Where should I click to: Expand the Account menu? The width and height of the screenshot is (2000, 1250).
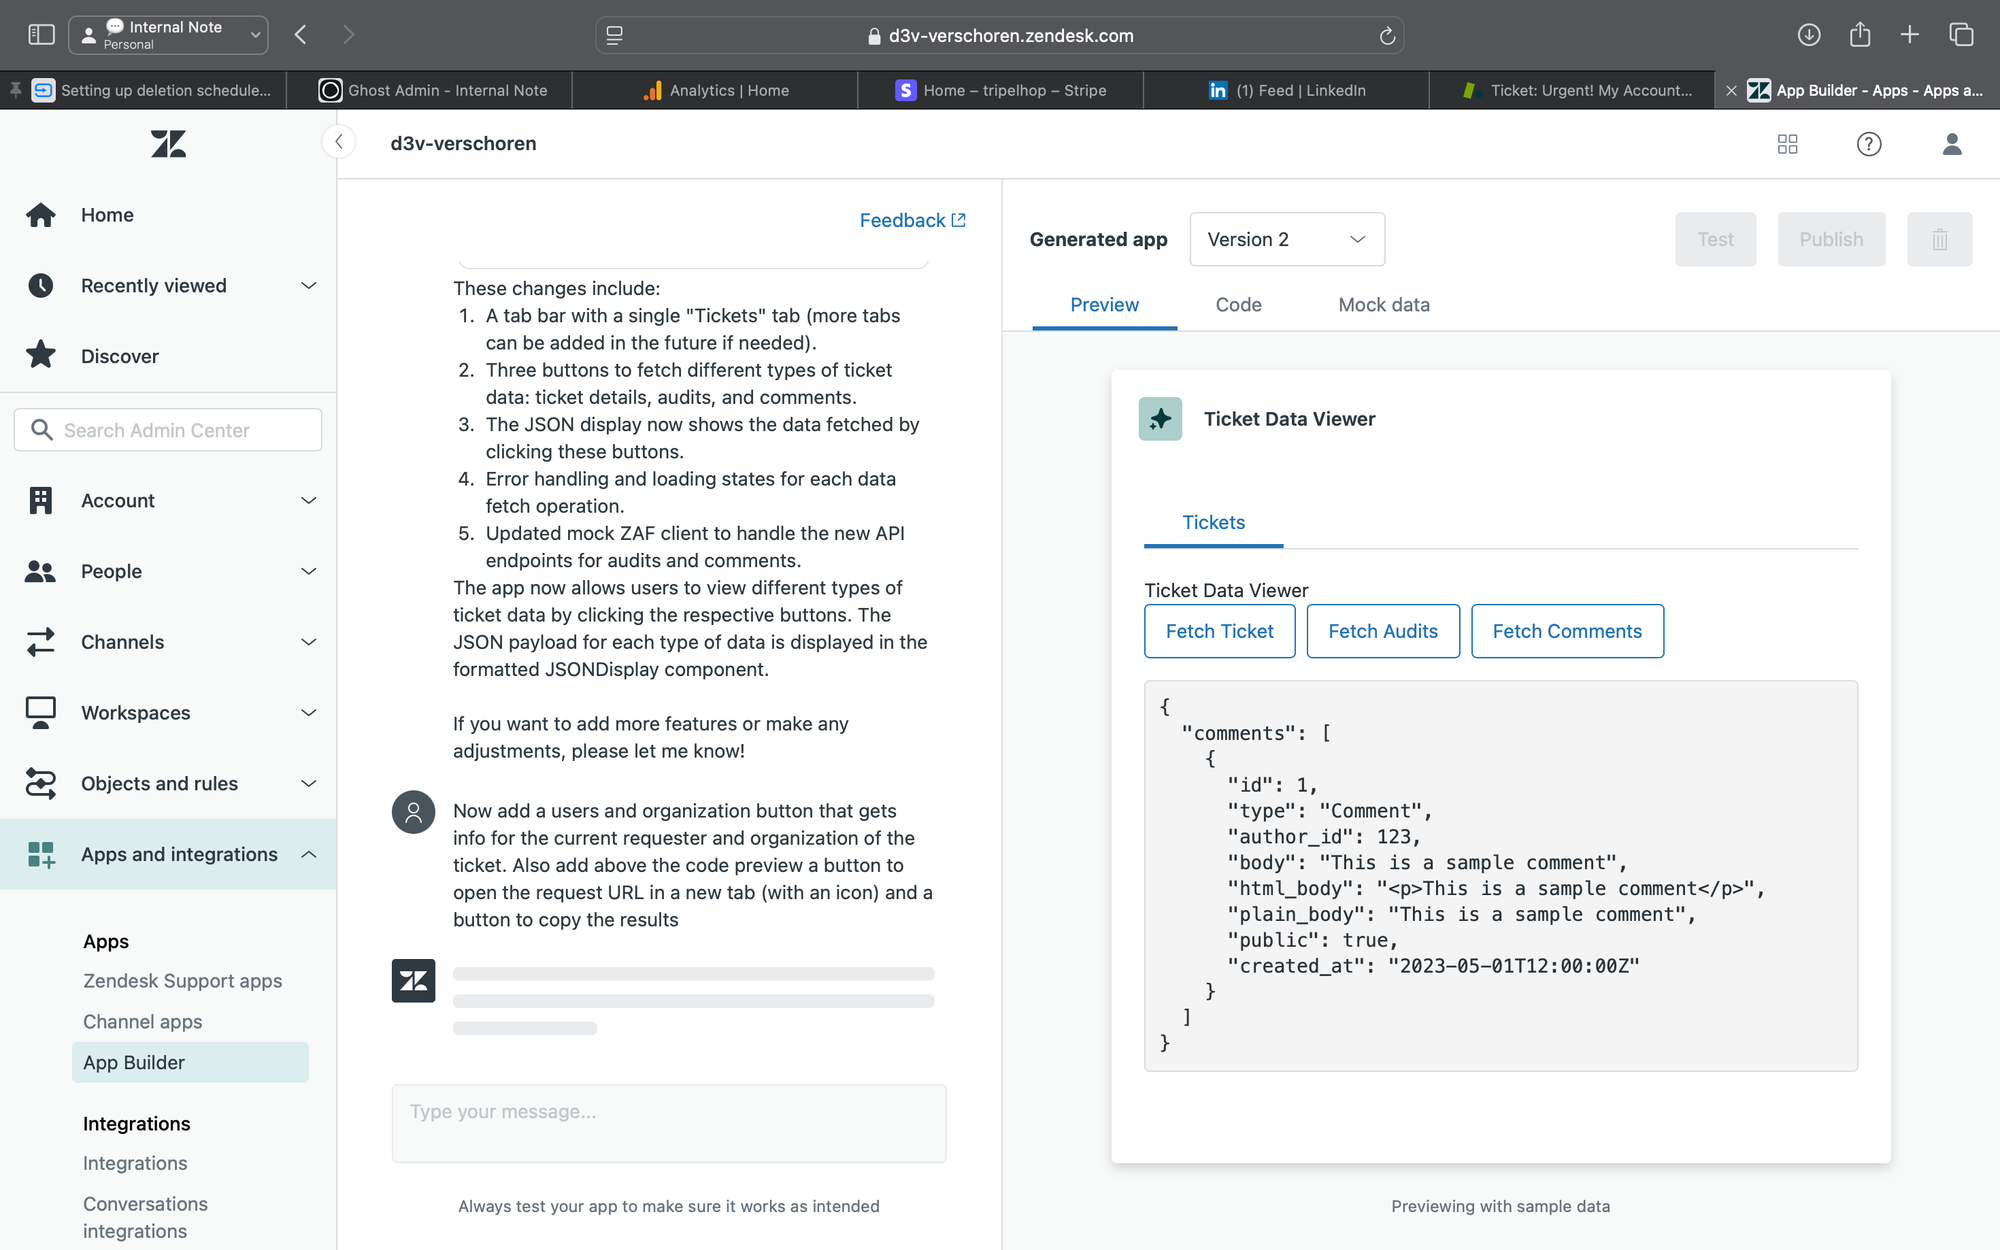tap(168, 501)
